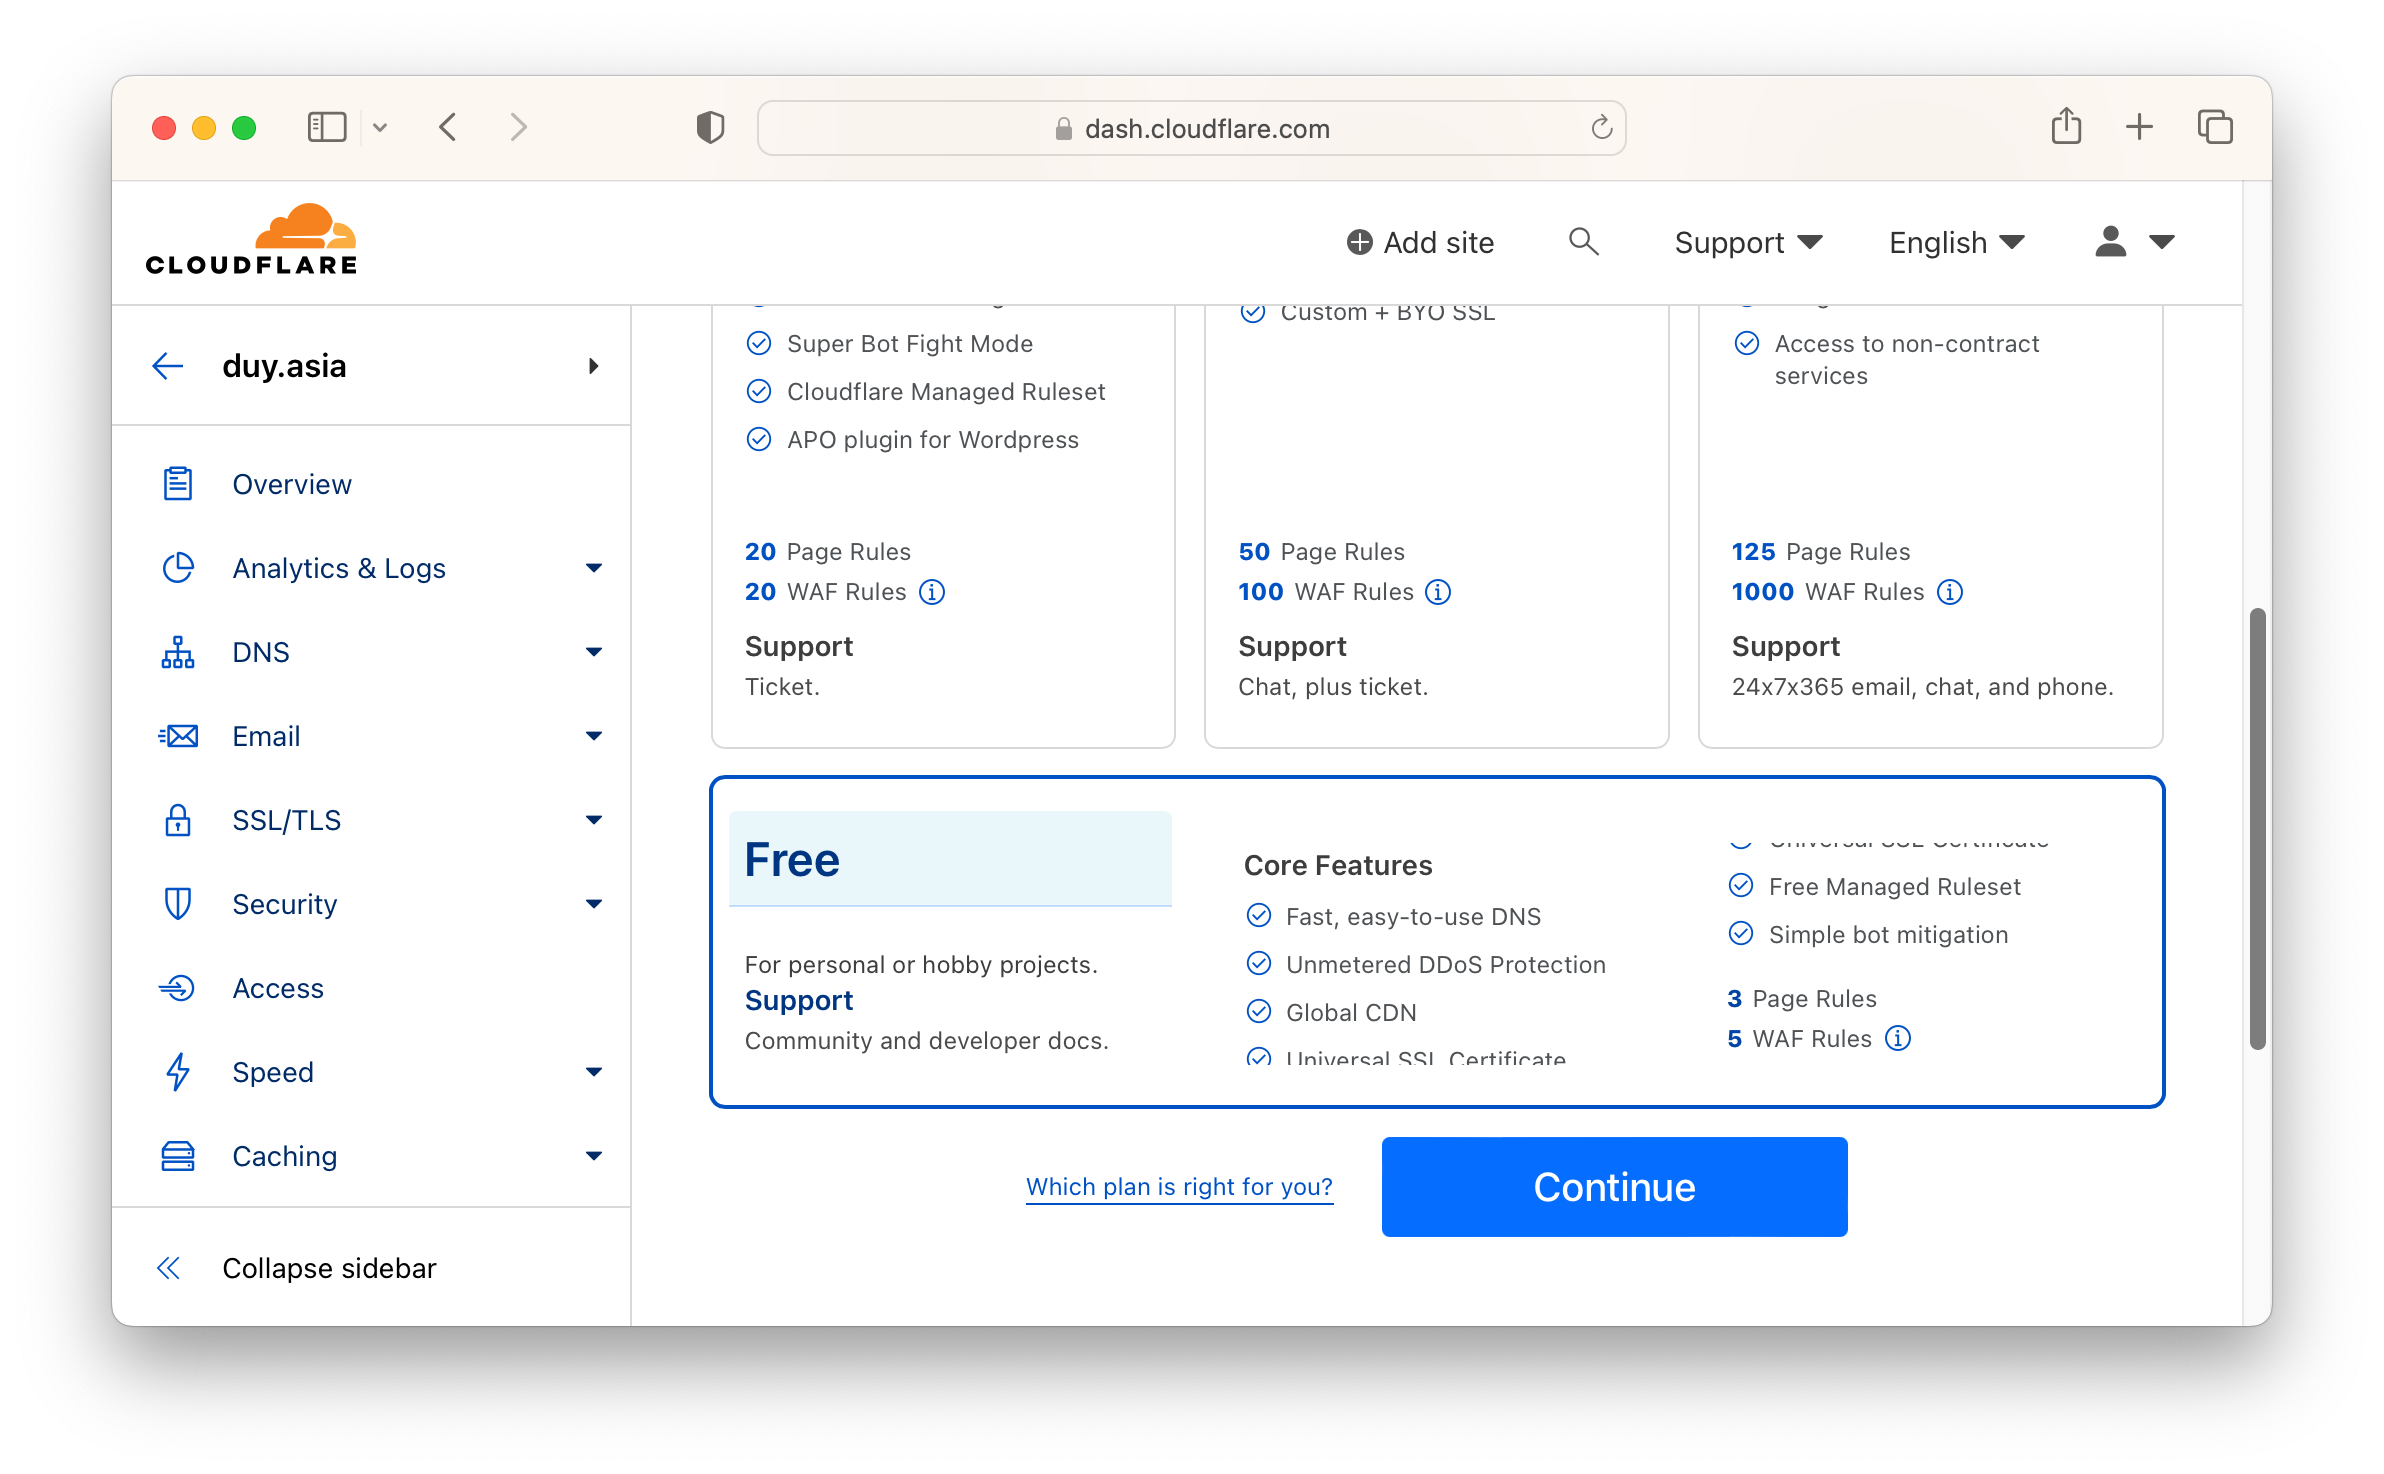Open the Overview page icon in sidebar
Screen dimensions: 2384x1474
pyautogui.click(x=177, y=483)
